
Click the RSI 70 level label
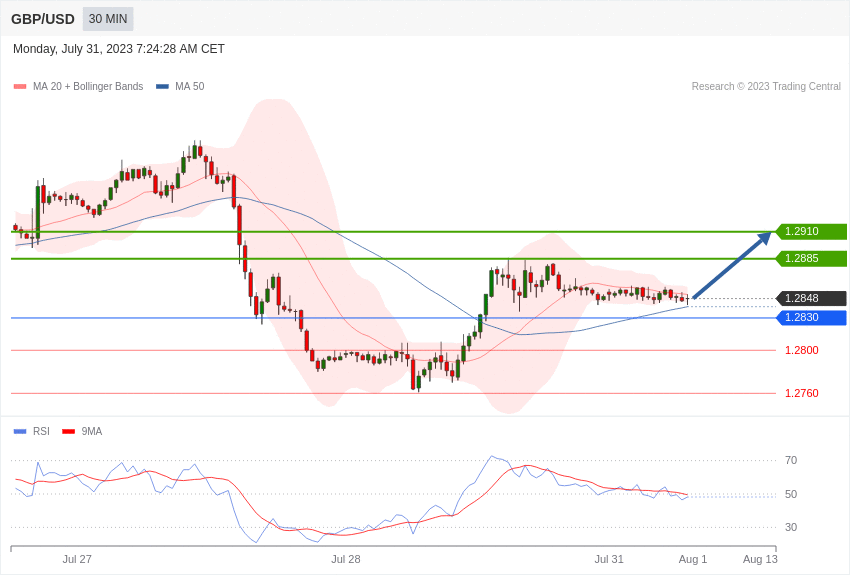point(791,460)
